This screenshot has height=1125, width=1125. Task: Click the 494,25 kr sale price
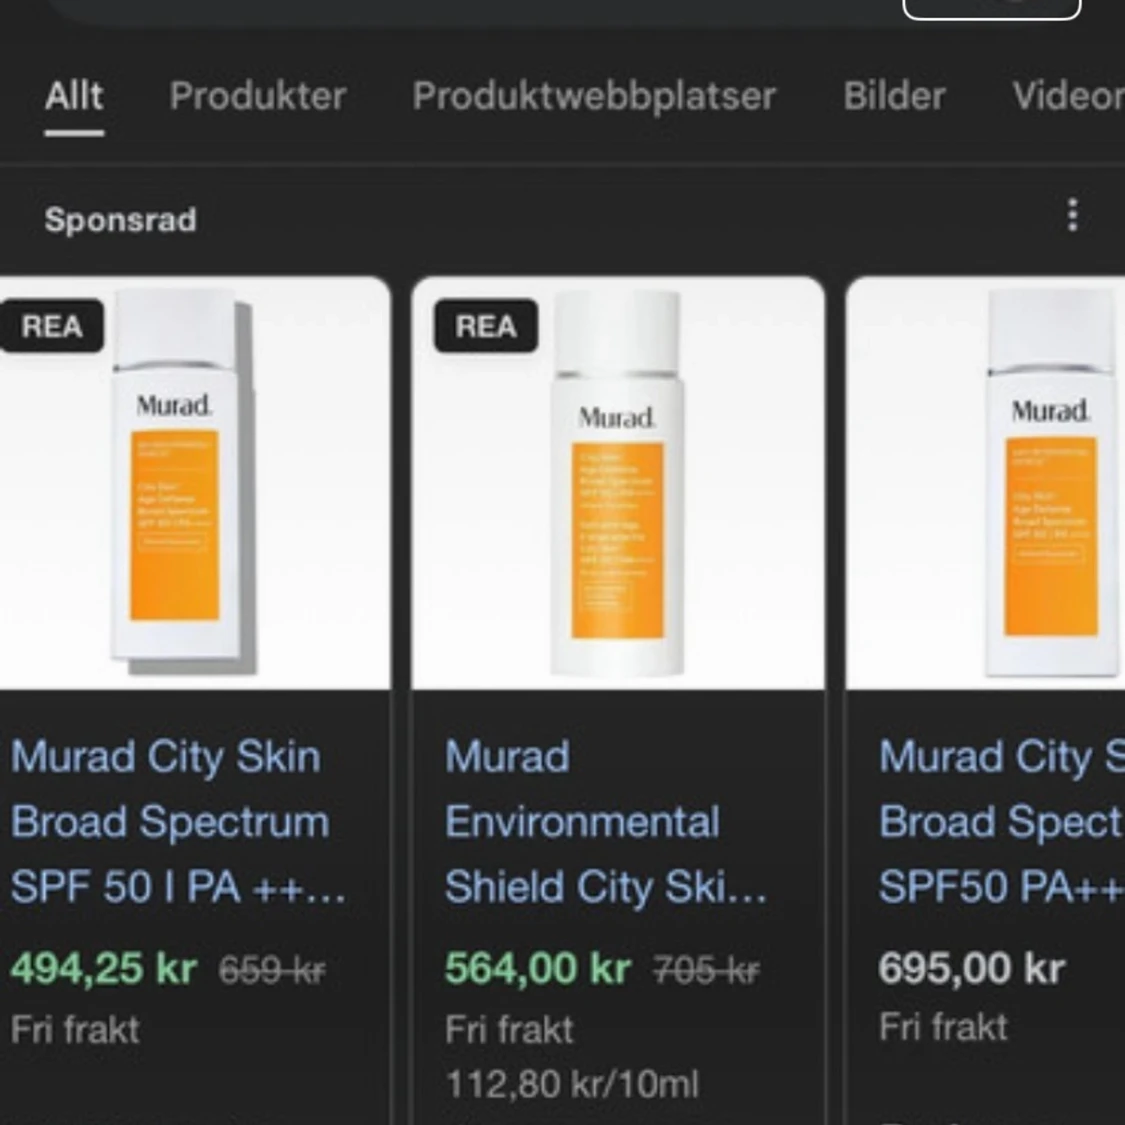click(x=104, y=968)
